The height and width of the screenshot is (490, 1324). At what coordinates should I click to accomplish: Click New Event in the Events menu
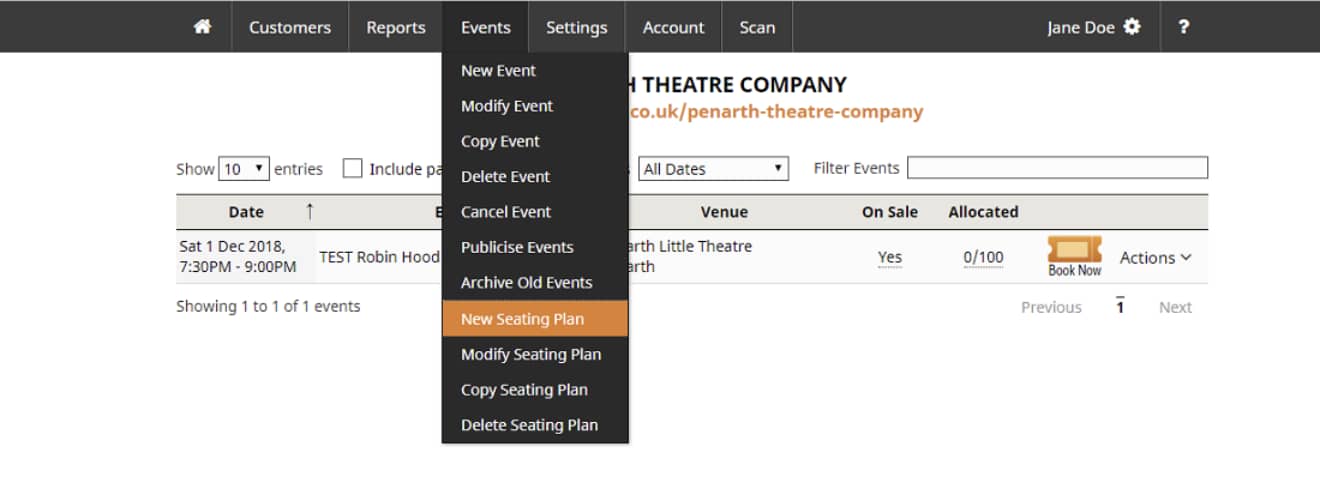498,71
